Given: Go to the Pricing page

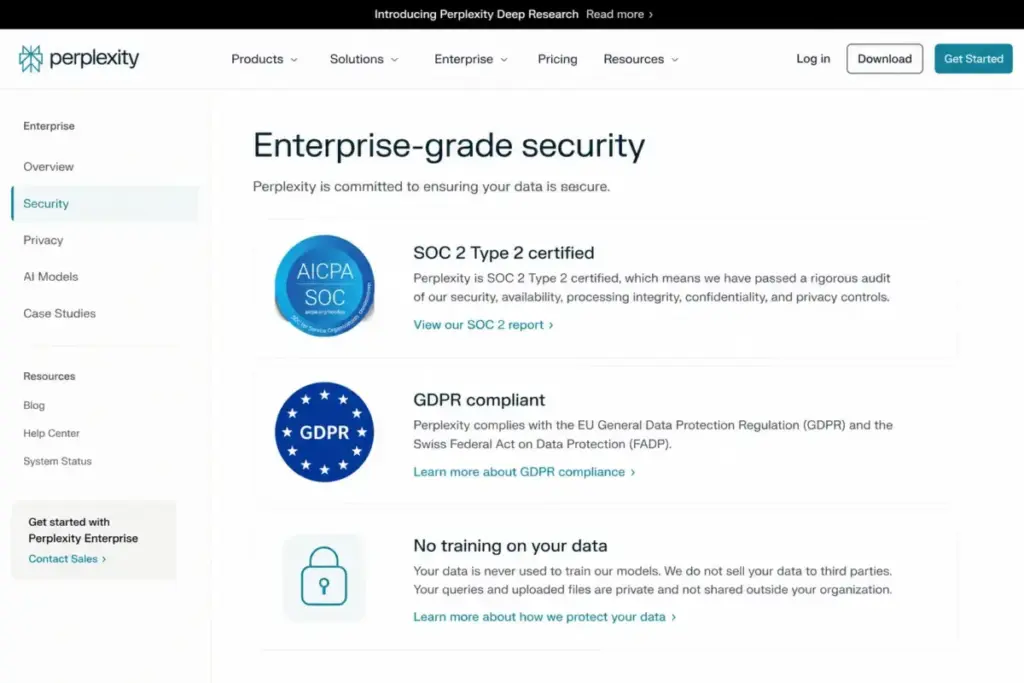Looking at the screenshot, I should tap(557, 59).
